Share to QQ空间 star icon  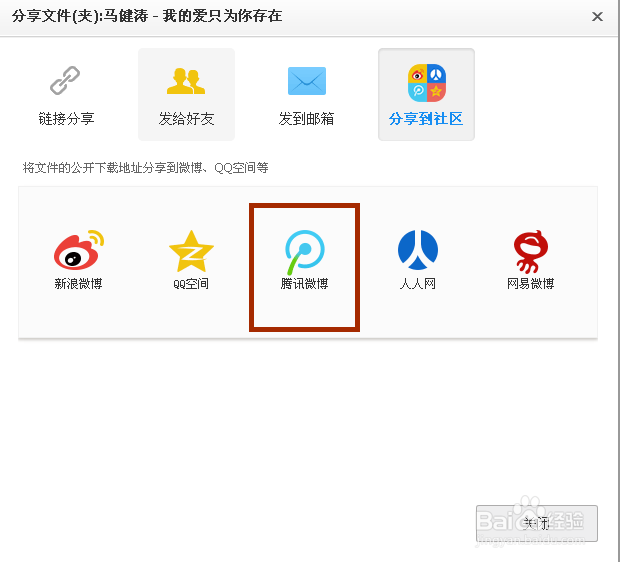[x=191, y=251]
